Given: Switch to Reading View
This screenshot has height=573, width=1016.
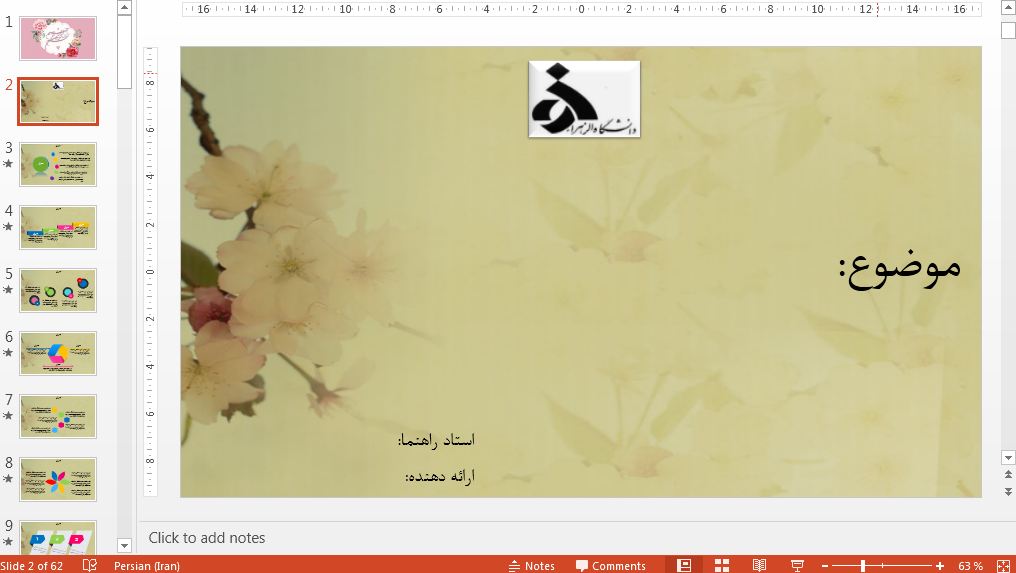Looking at the screenshot, I should pos(759,565).
